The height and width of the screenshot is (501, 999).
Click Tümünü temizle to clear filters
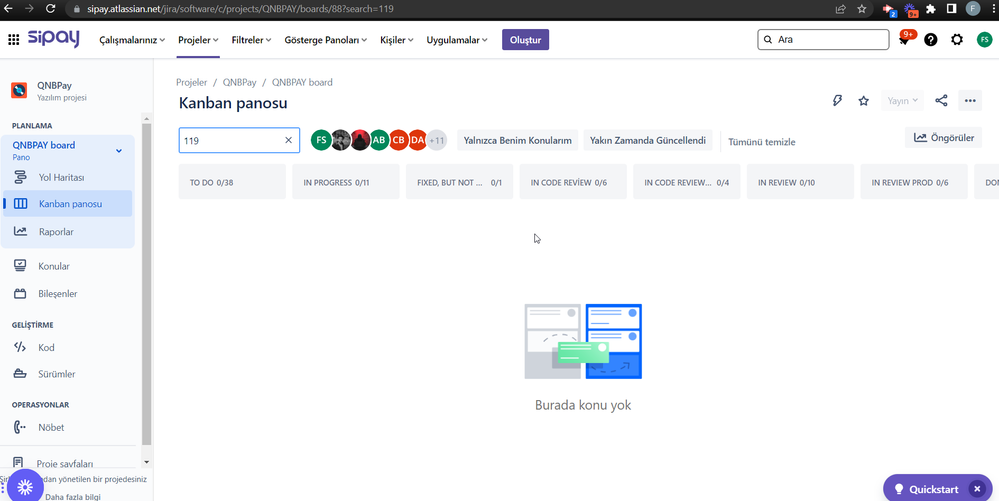click(761, 142)
